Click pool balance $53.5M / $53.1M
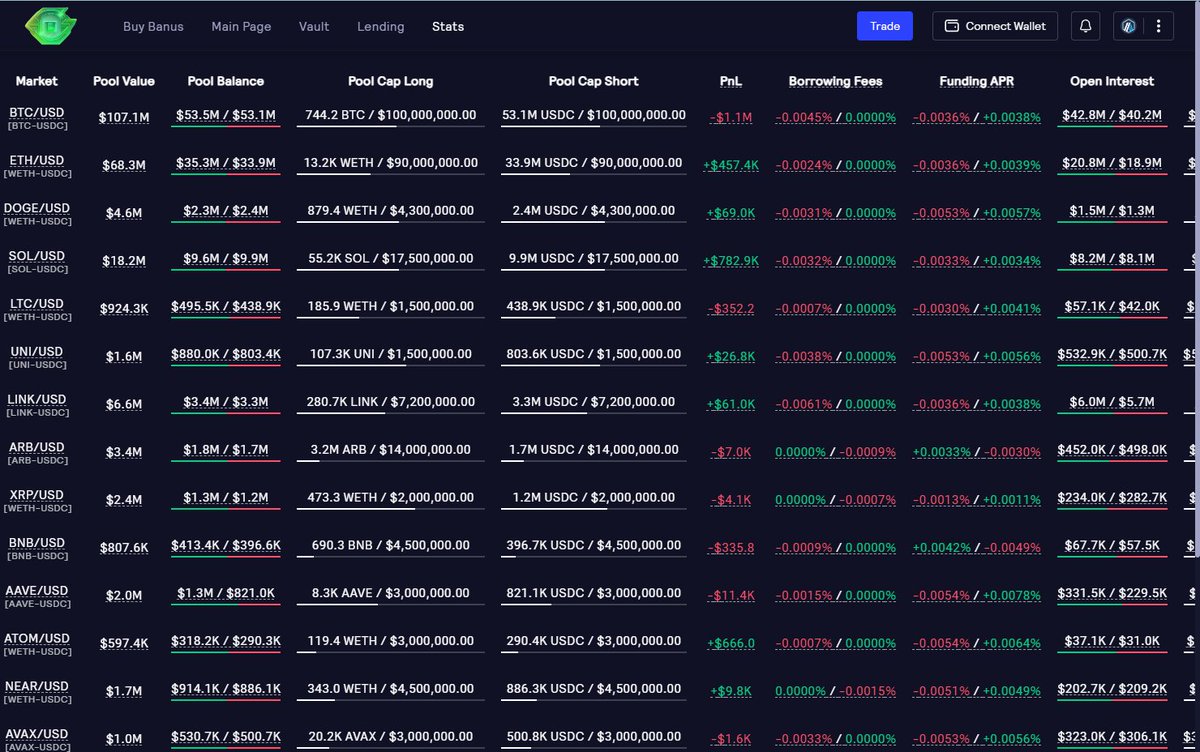Viewport: 1200px width, 752px height. (x=226, y=116)
